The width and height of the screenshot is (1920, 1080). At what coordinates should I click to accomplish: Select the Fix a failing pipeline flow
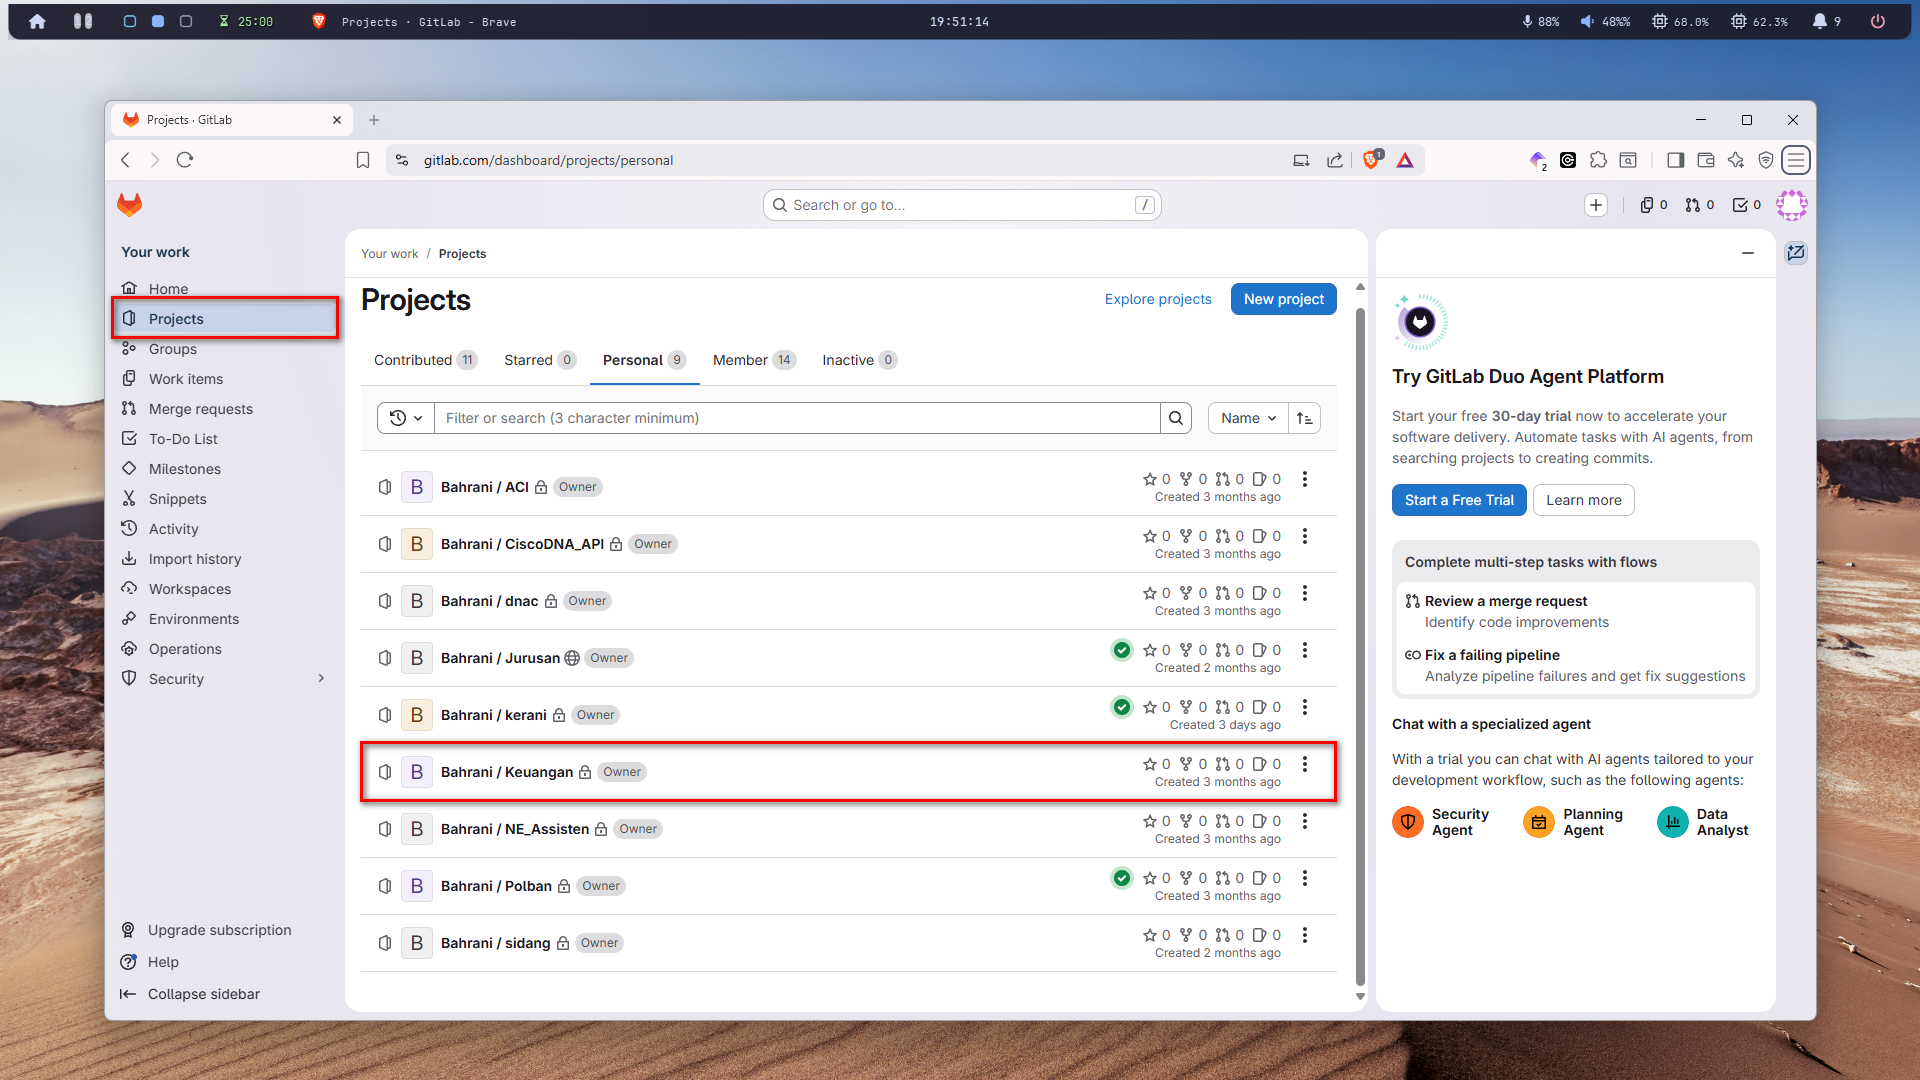pos(1575,665)
